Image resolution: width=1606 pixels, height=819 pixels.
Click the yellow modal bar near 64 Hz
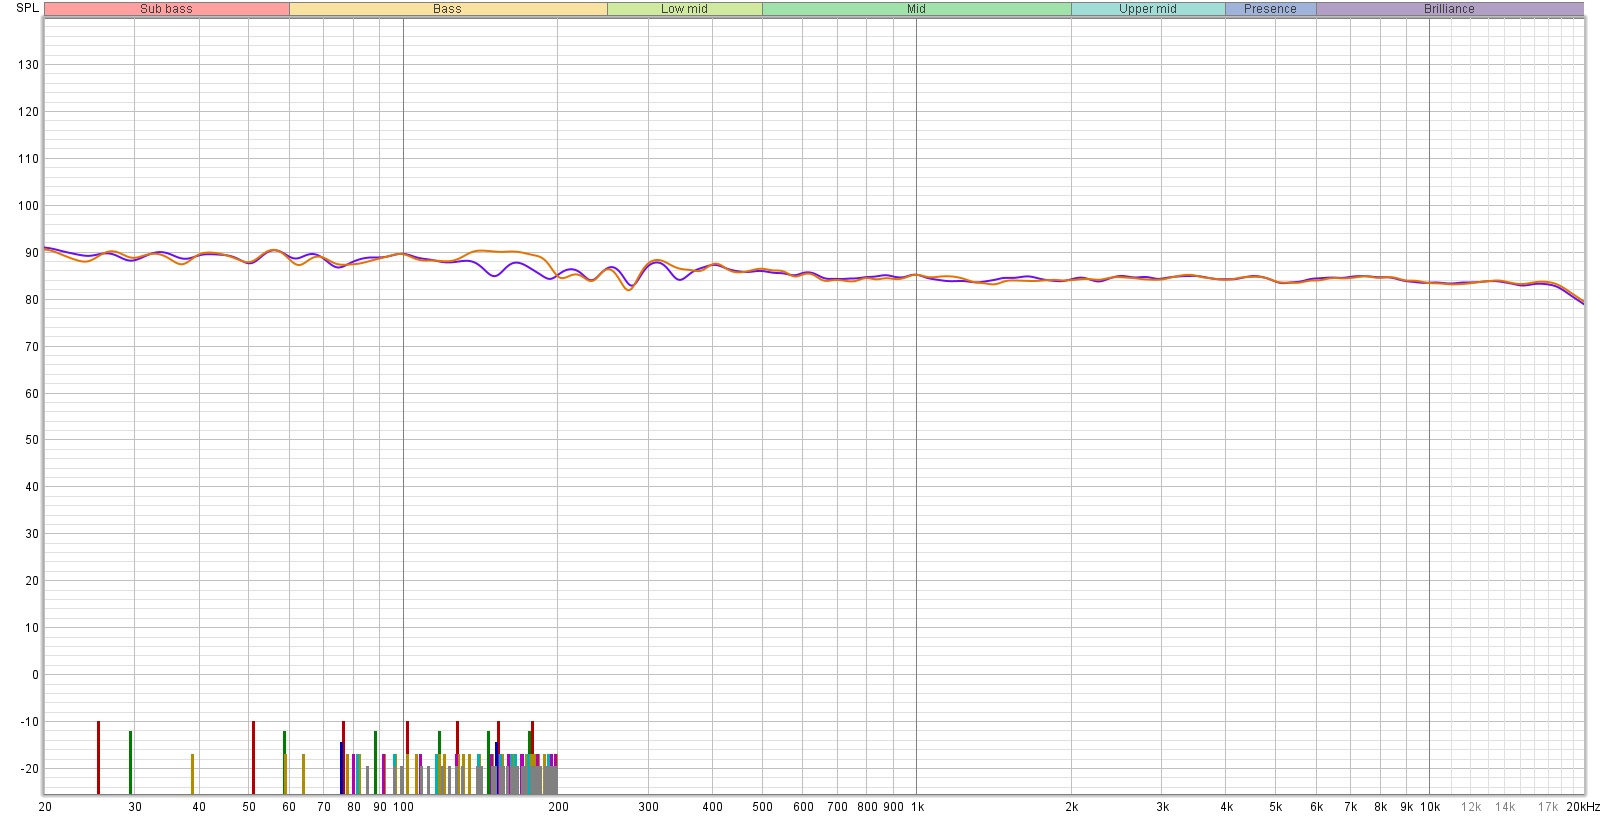303,773
